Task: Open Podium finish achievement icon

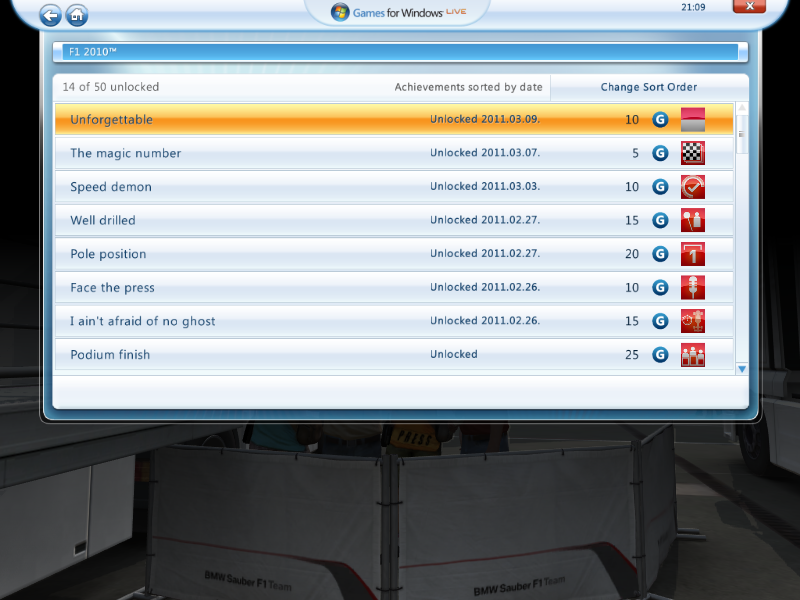Action: click(x=693, y=355)
